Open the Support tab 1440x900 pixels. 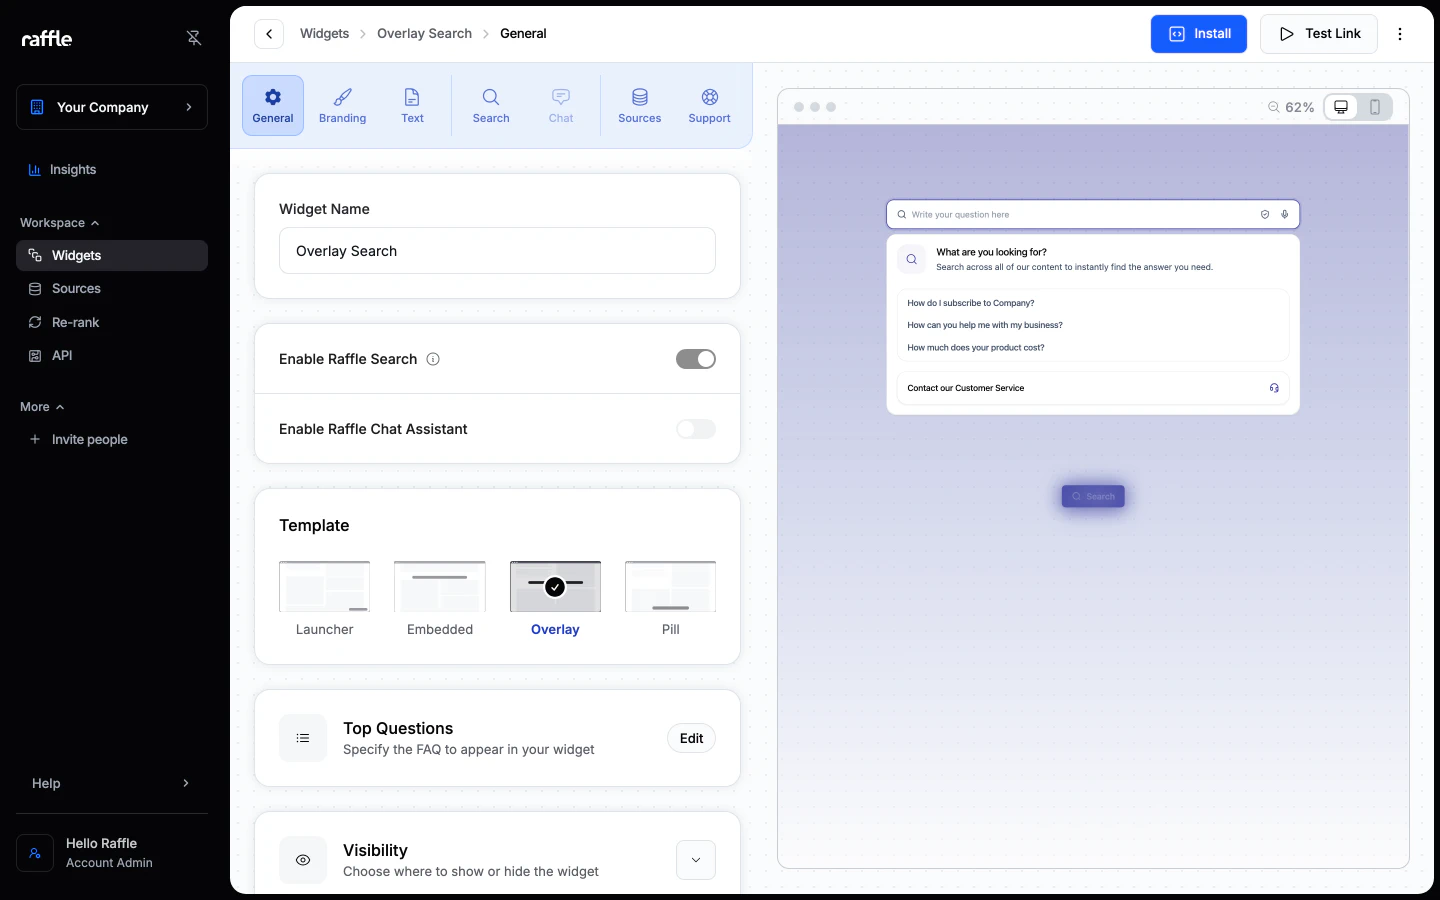coord(710,105)
